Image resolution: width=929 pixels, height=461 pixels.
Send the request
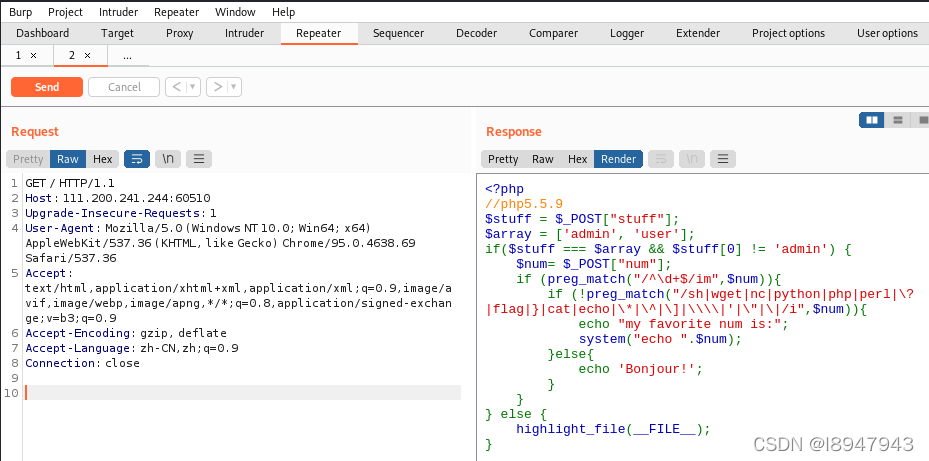47,87
